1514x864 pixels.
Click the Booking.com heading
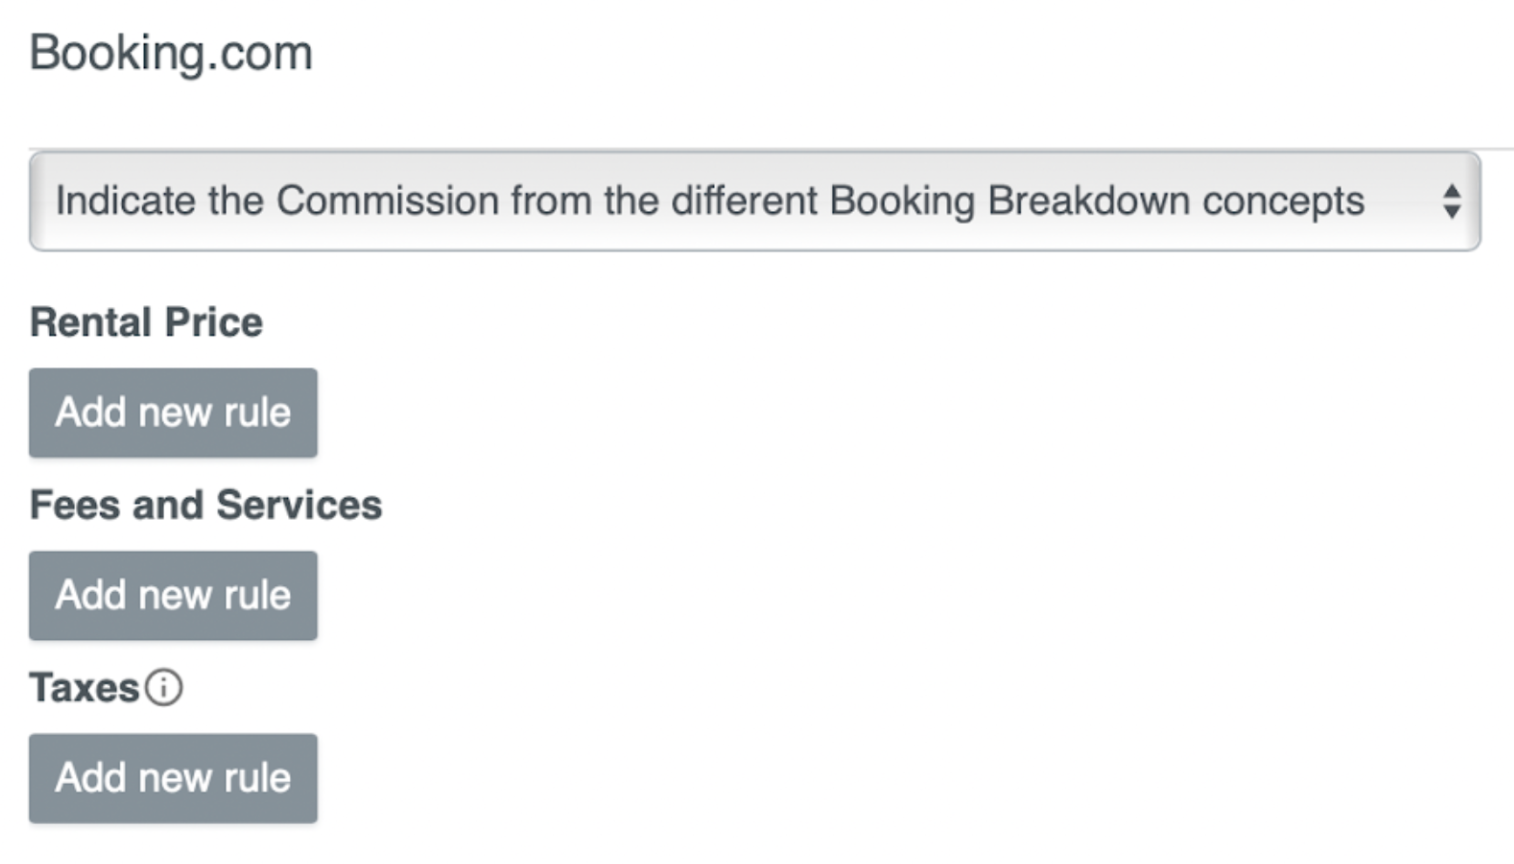171,53
